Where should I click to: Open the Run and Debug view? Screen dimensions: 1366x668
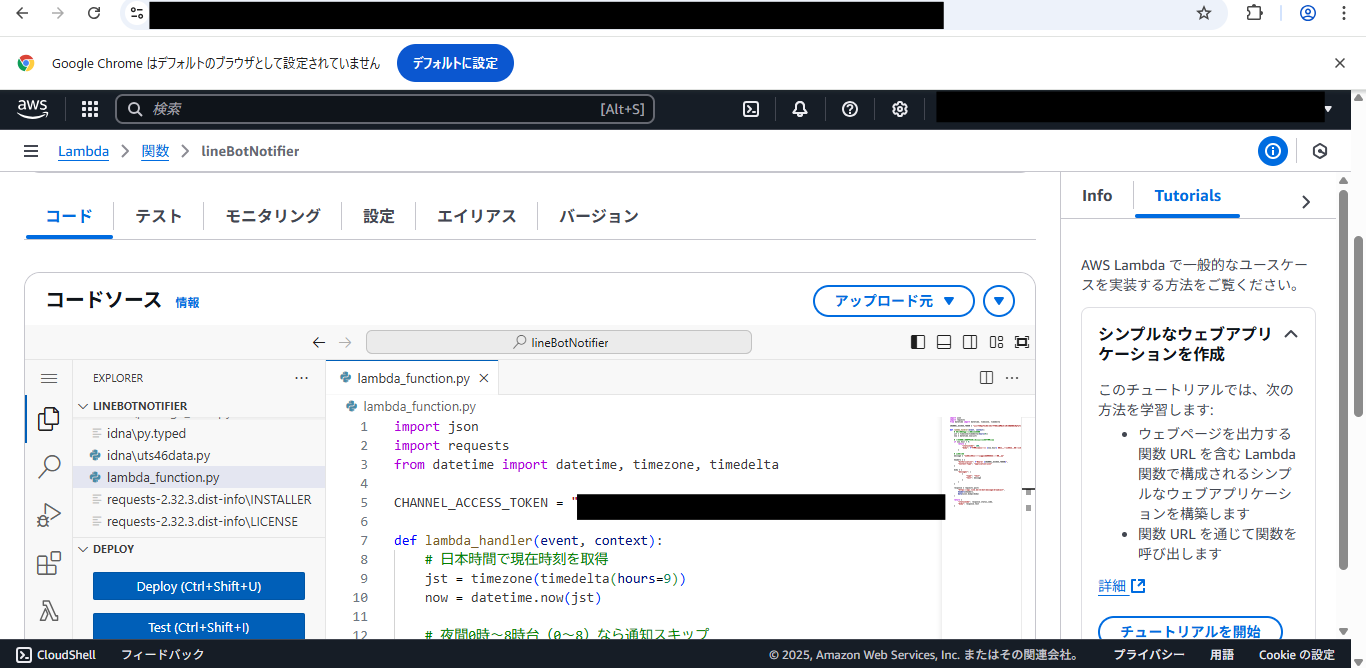(48, 515)
